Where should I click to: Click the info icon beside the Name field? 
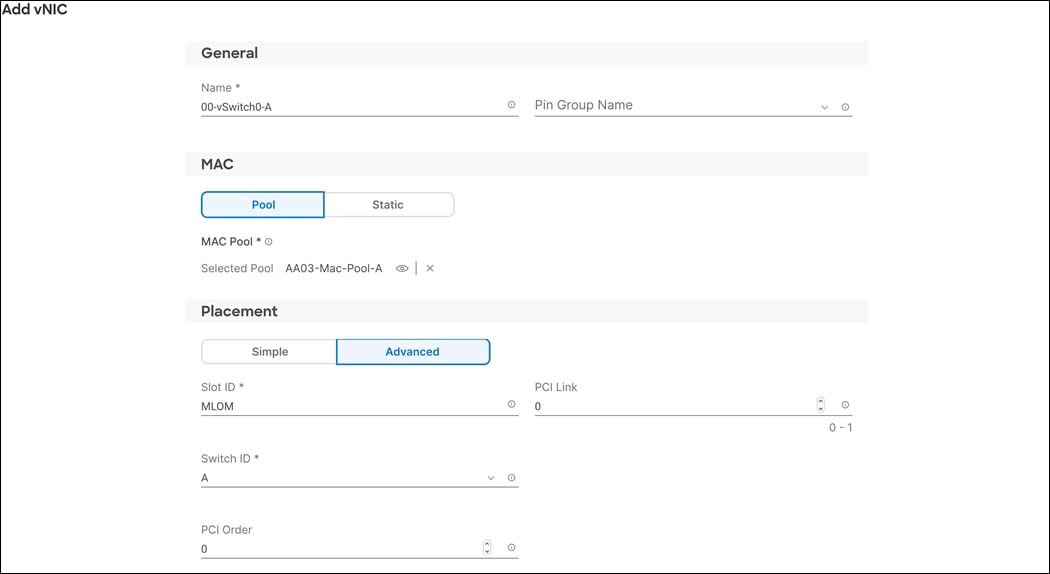pos(512,105)
